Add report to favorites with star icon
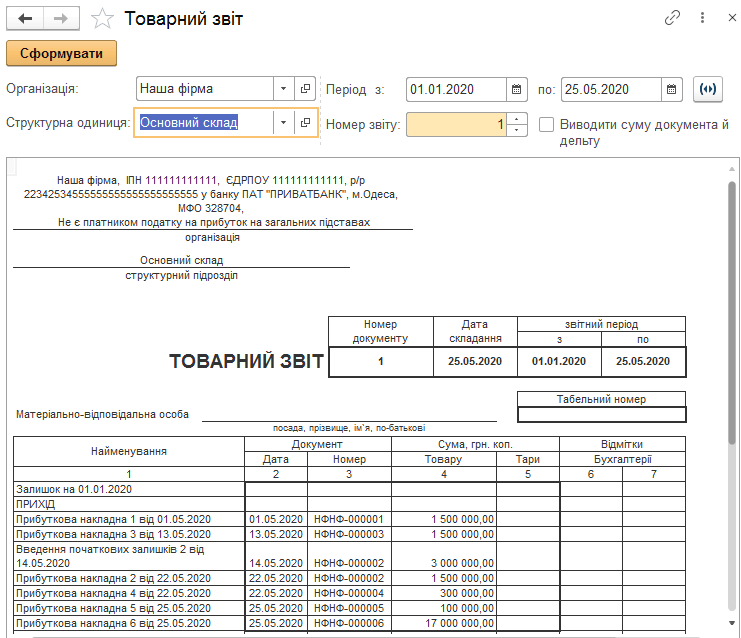The image size is (741, 638). 102,18
